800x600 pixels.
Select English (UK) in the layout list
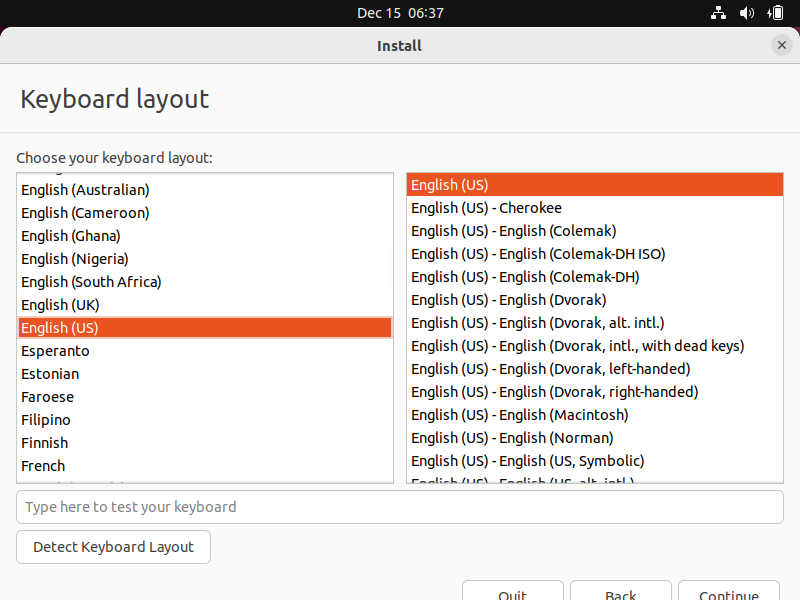(x=60, y=305)
